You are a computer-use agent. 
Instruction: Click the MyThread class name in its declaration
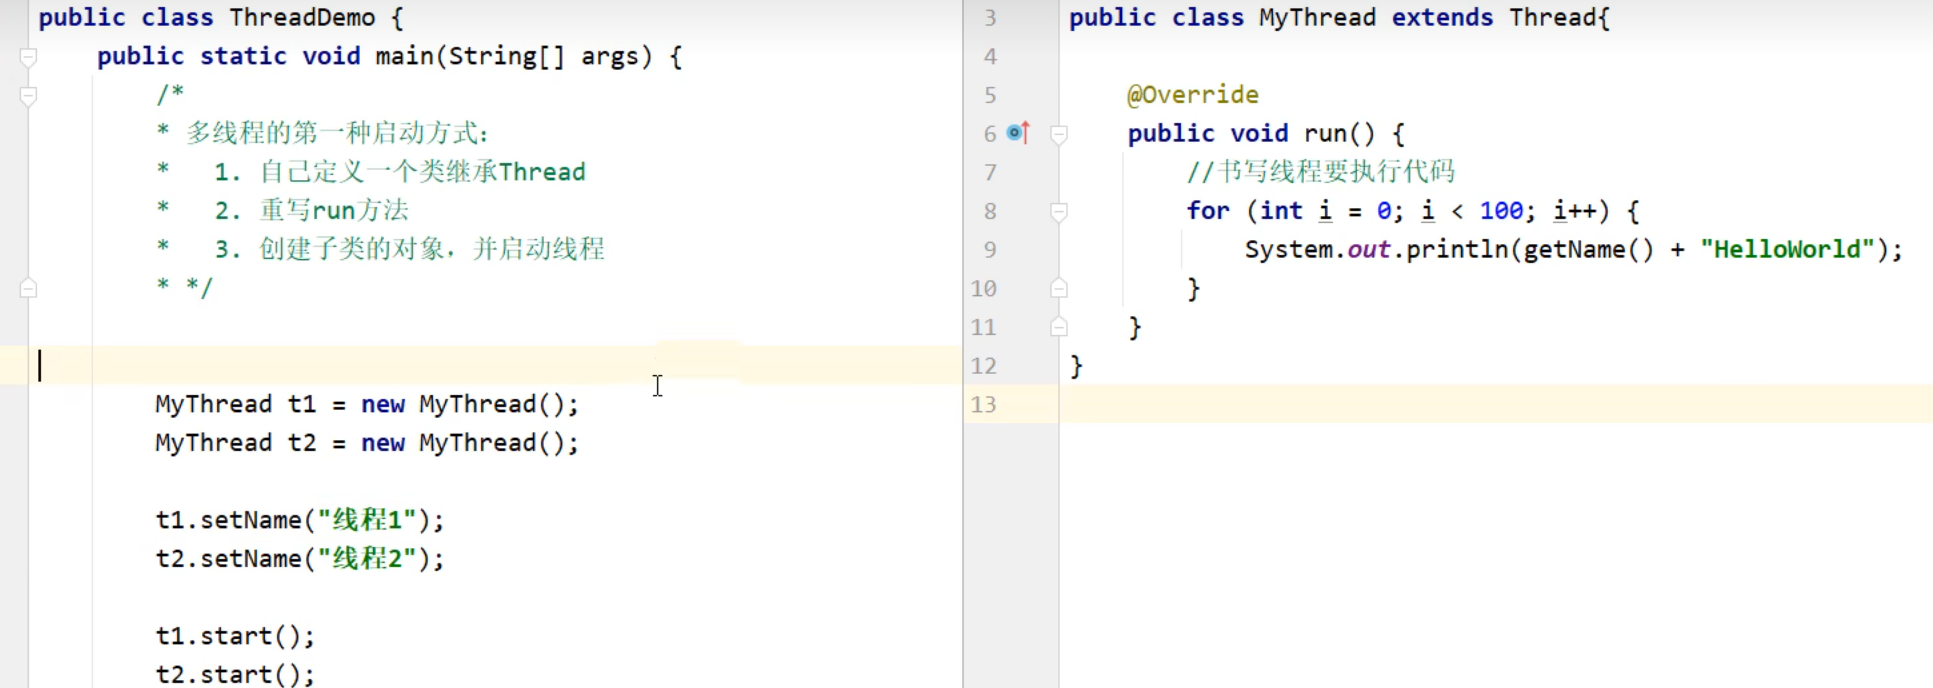pyautogui.click(x=1316, y=18)
